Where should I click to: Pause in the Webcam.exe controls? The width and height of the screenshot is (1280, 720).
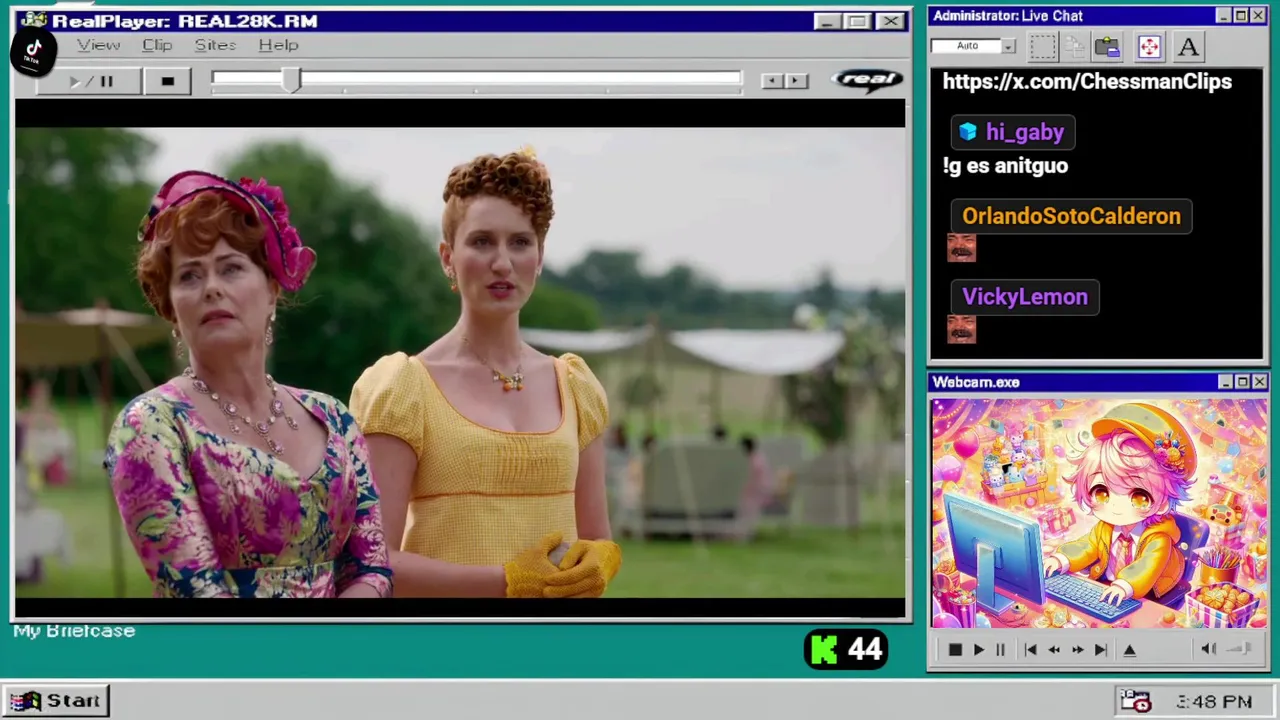point(1000,650)
